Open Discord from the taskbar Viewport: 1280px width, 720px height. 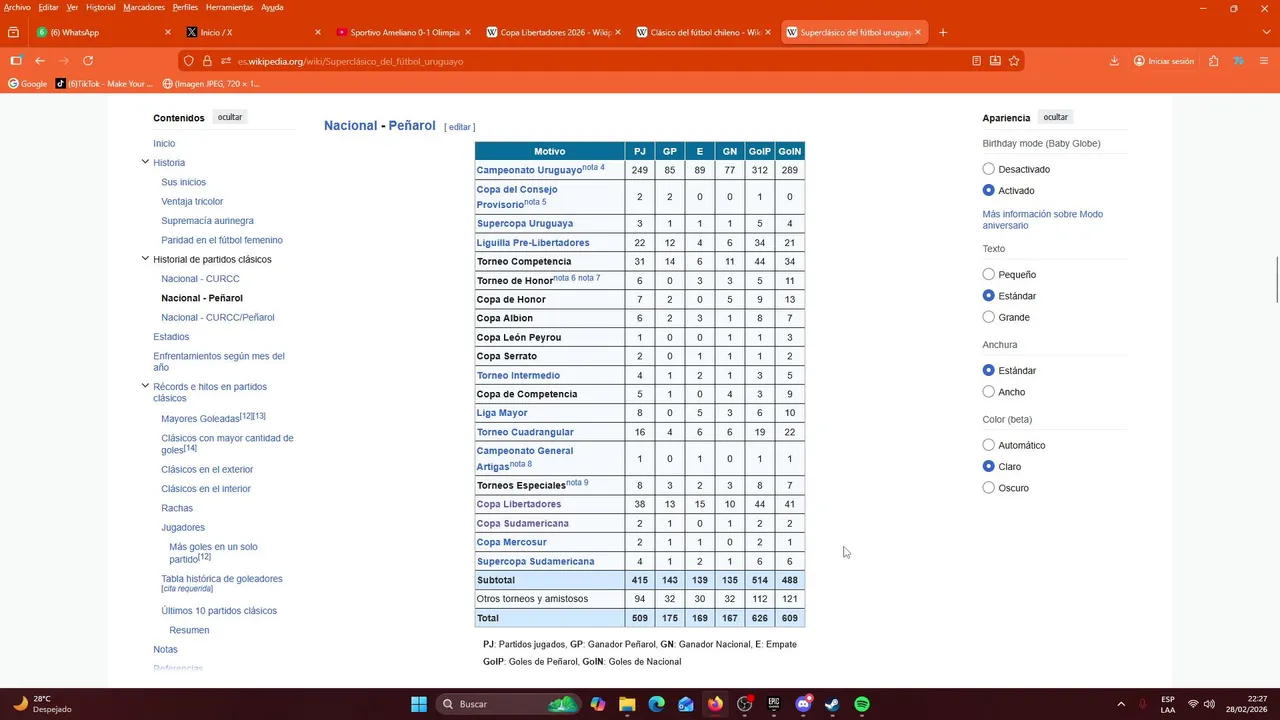(x=803, y=704)
